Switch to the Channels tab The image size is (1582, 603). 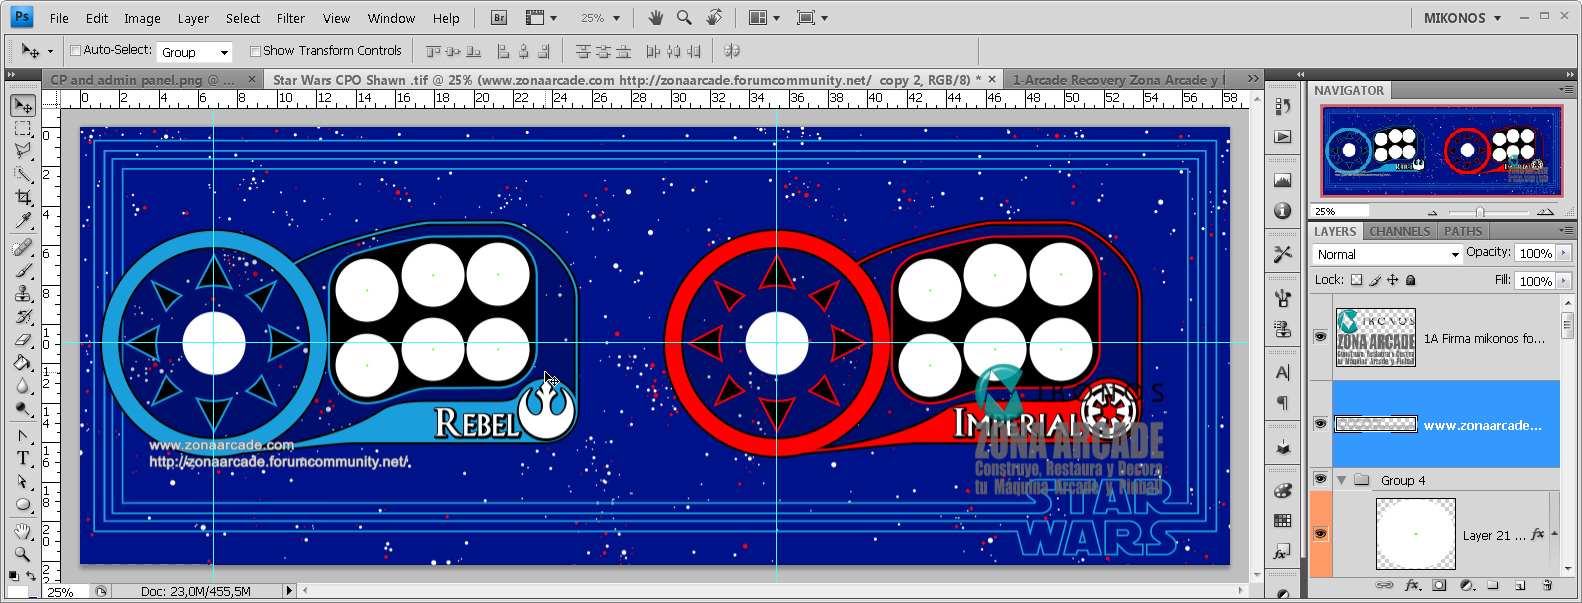1399,231
